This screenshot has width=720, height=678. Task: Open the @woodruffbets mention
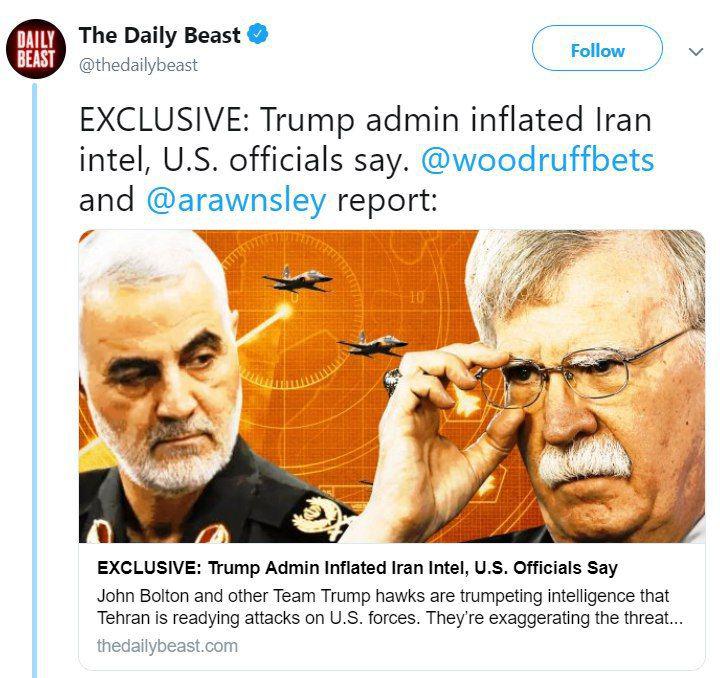537,160
